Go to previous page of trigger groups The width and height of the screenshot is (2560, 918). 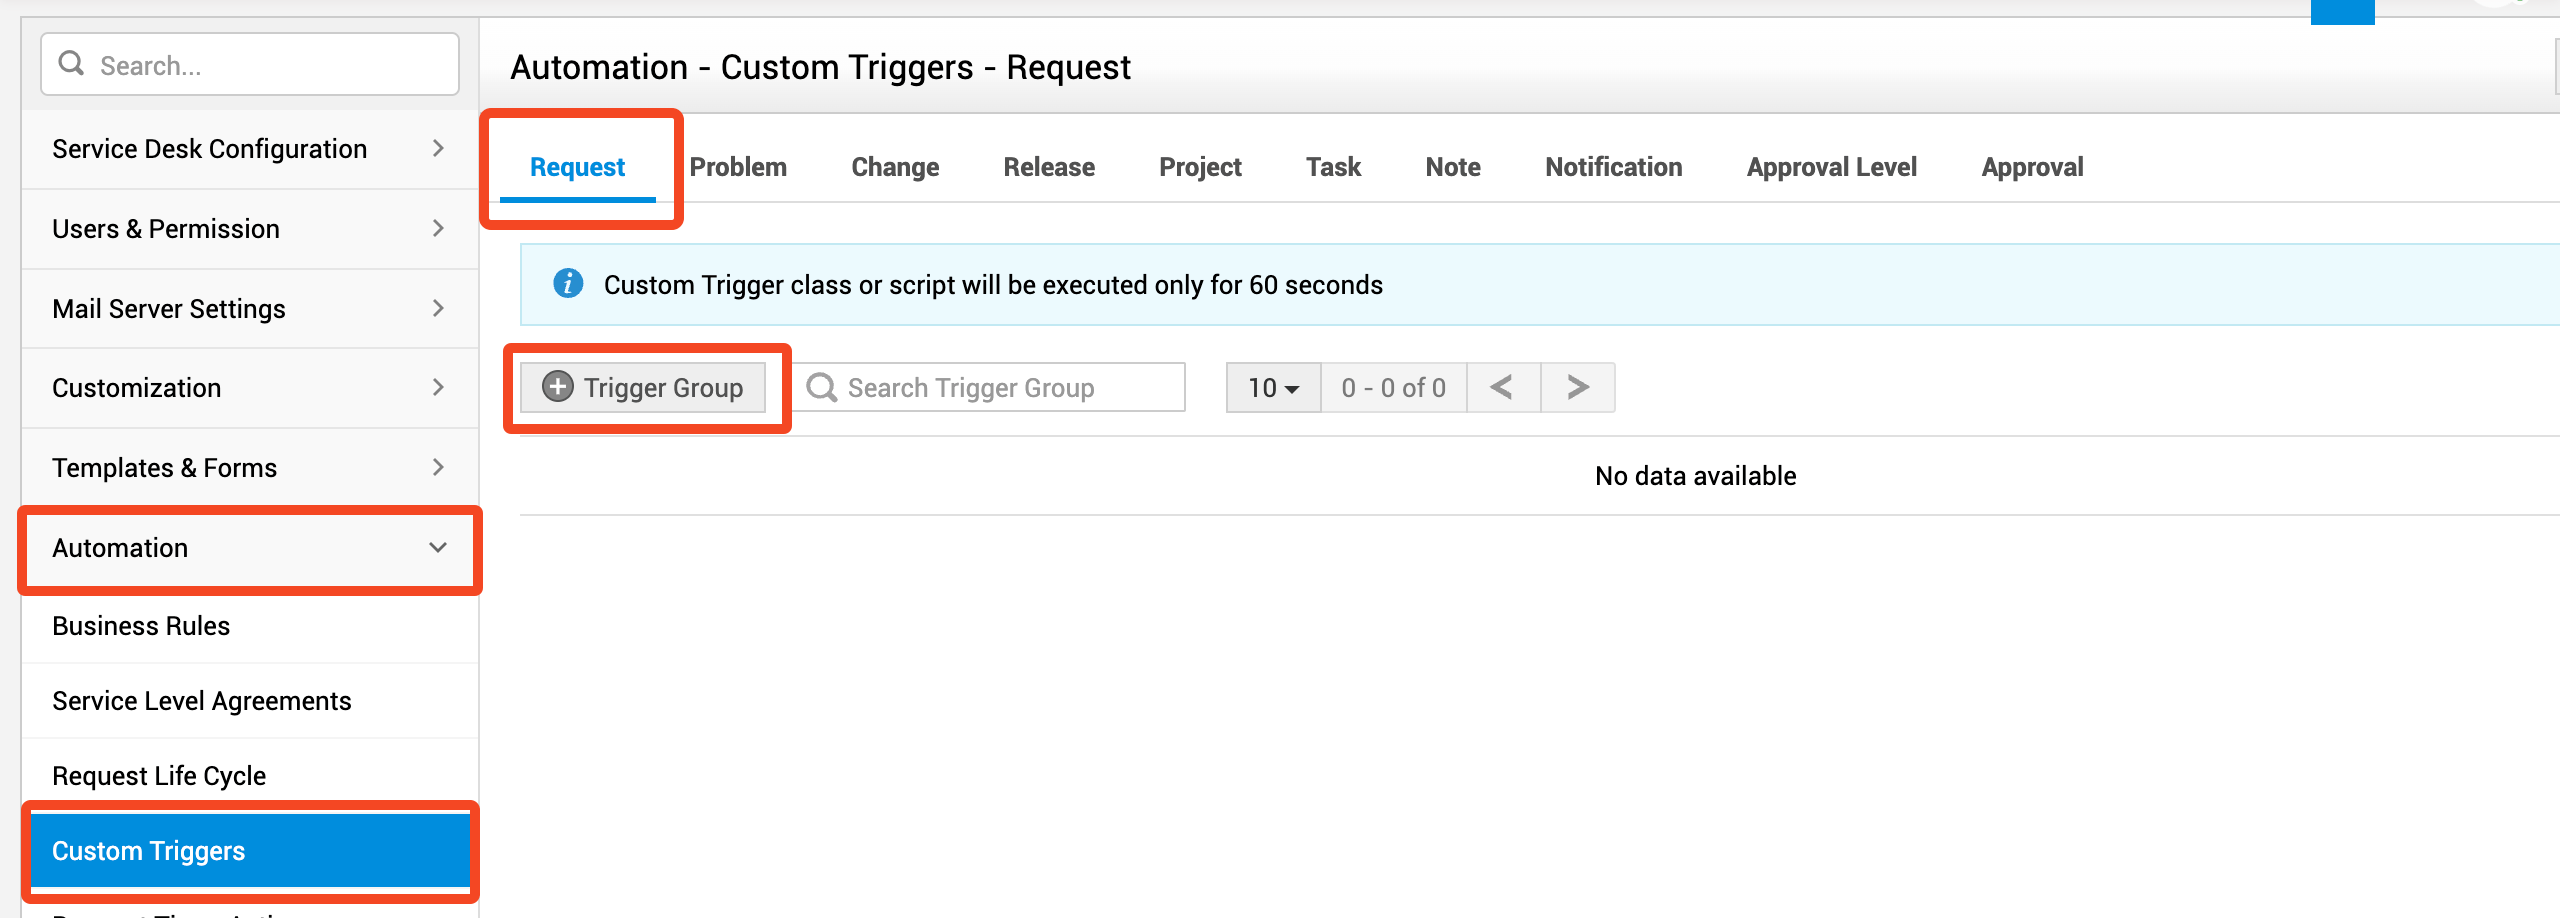pyautogui.click(x=1502, y=387)
